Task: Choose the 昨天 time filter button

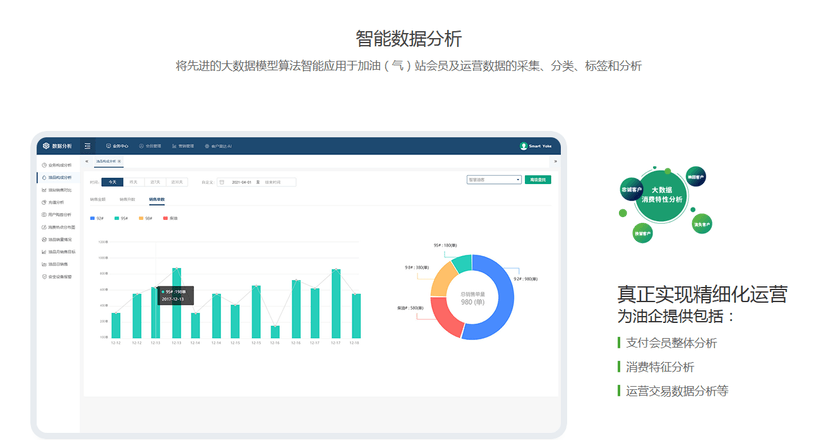Action: (x=134, y=182)
